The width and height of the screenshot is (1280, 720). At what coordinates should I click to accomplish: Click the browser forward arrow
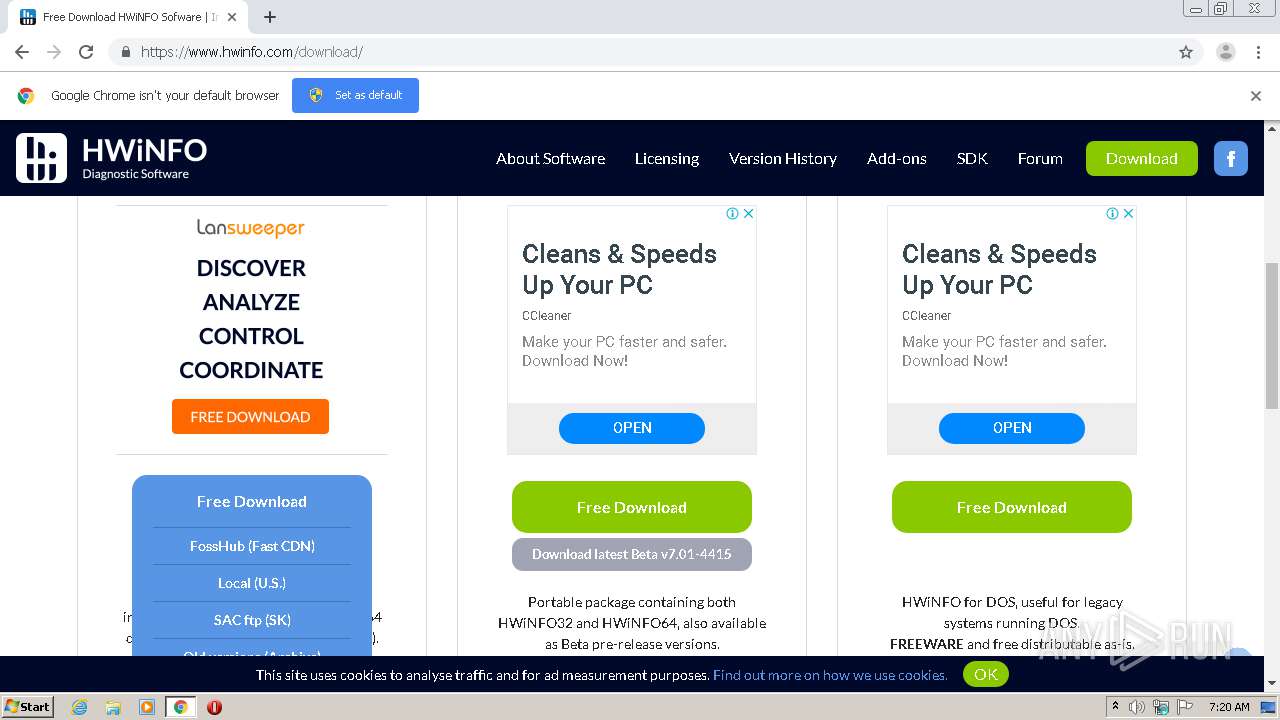coord(54,52)
